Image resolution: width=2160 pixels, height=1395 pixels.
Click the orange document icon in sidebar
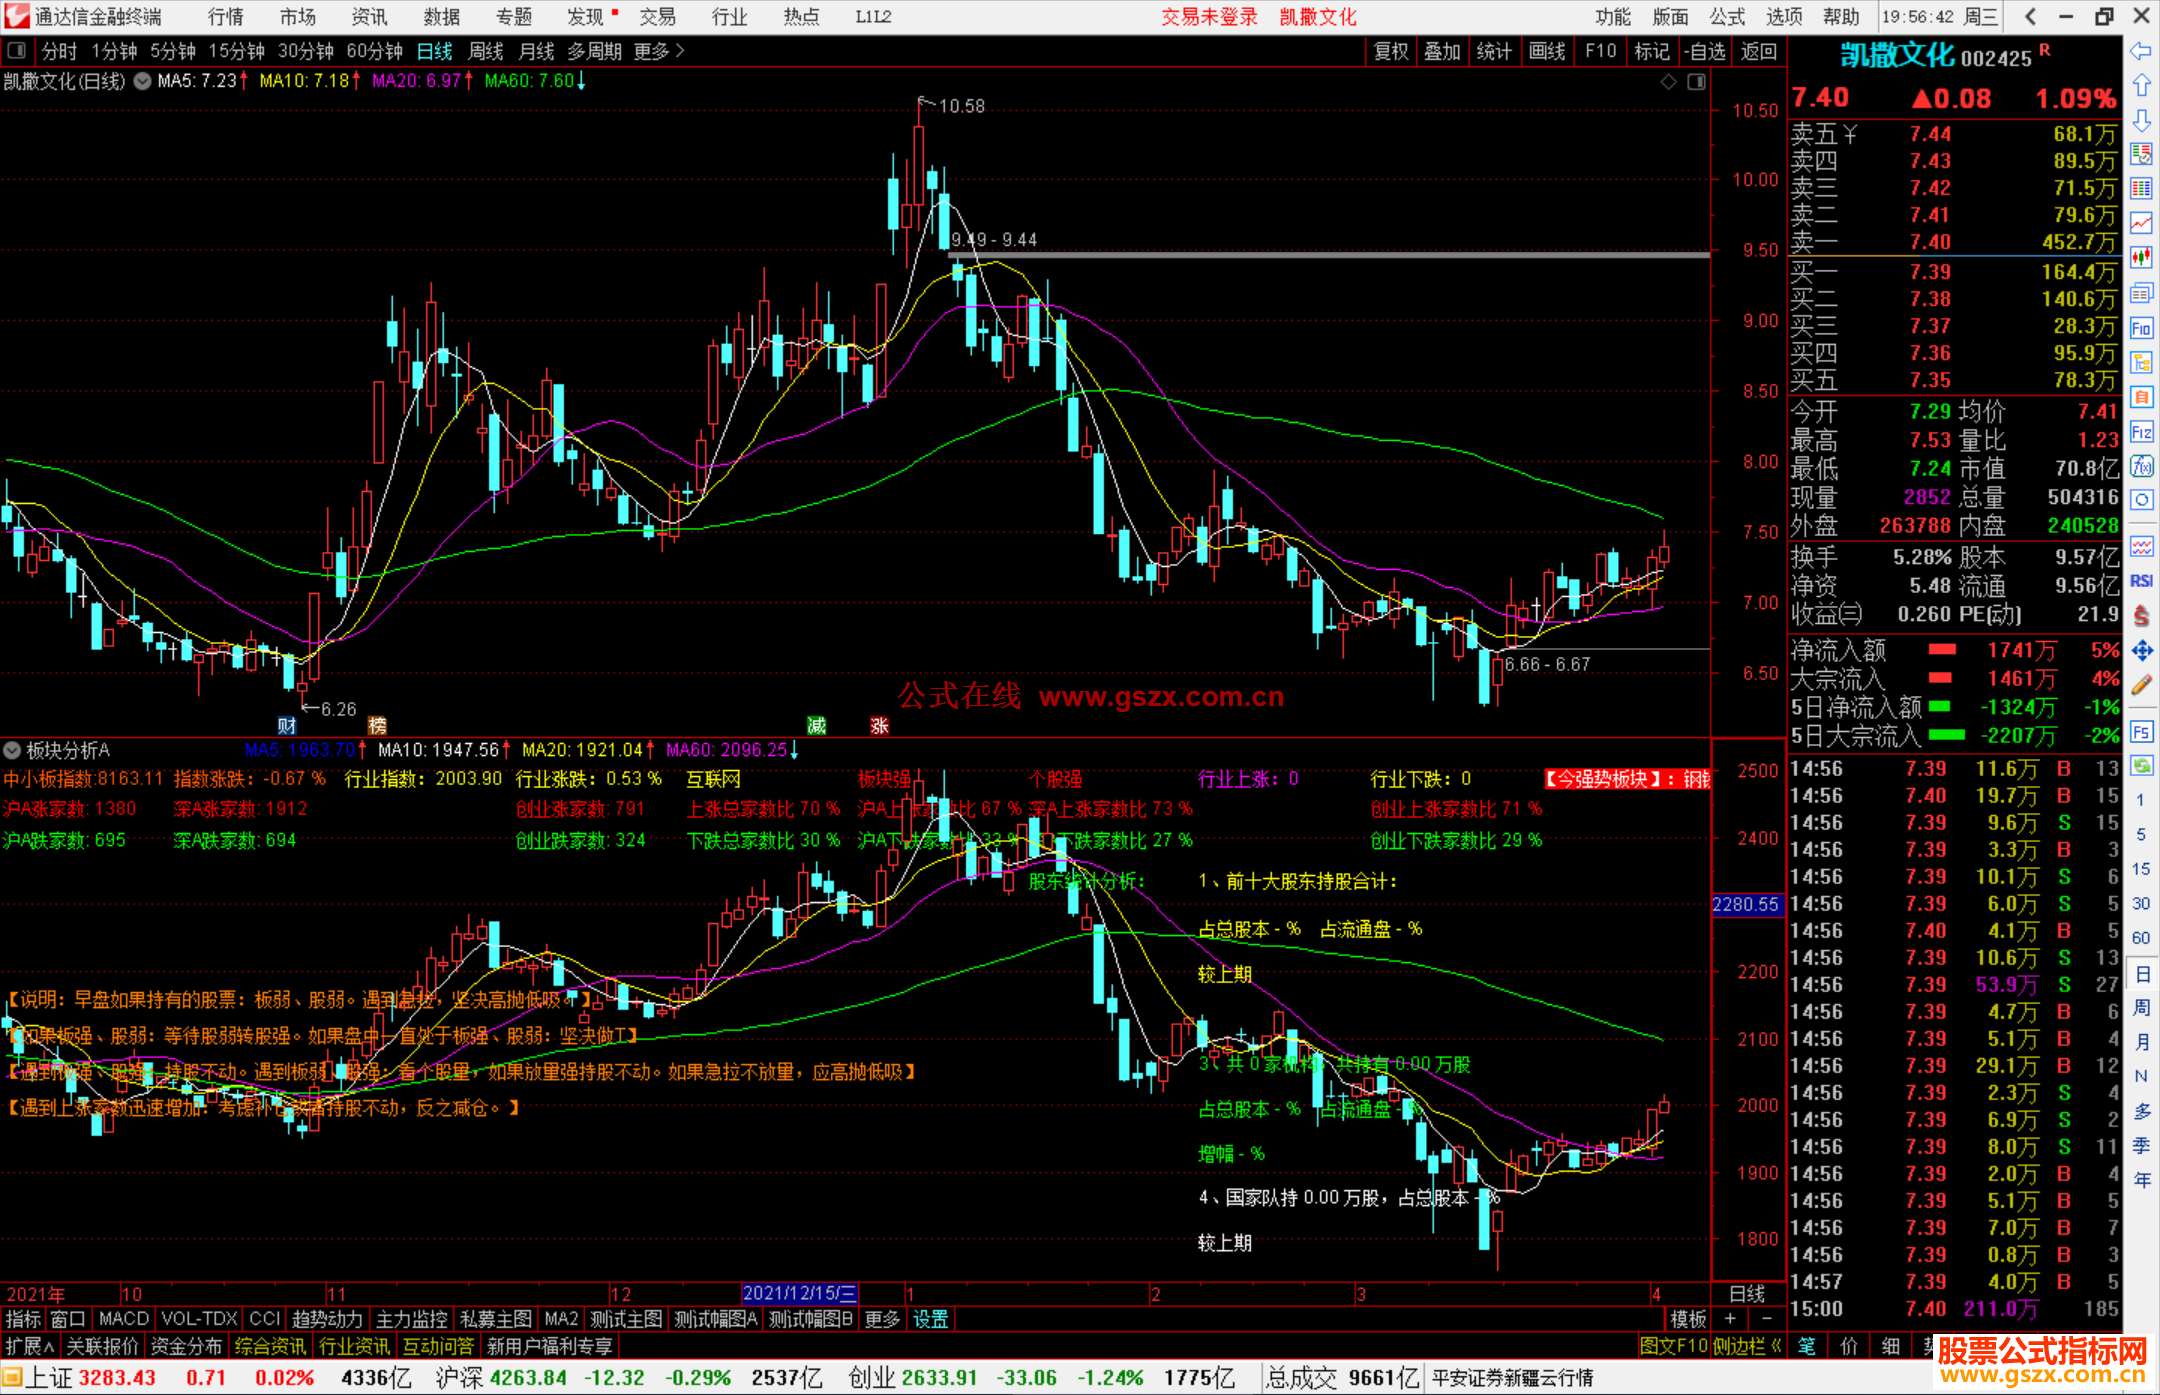coord(2141,397)
